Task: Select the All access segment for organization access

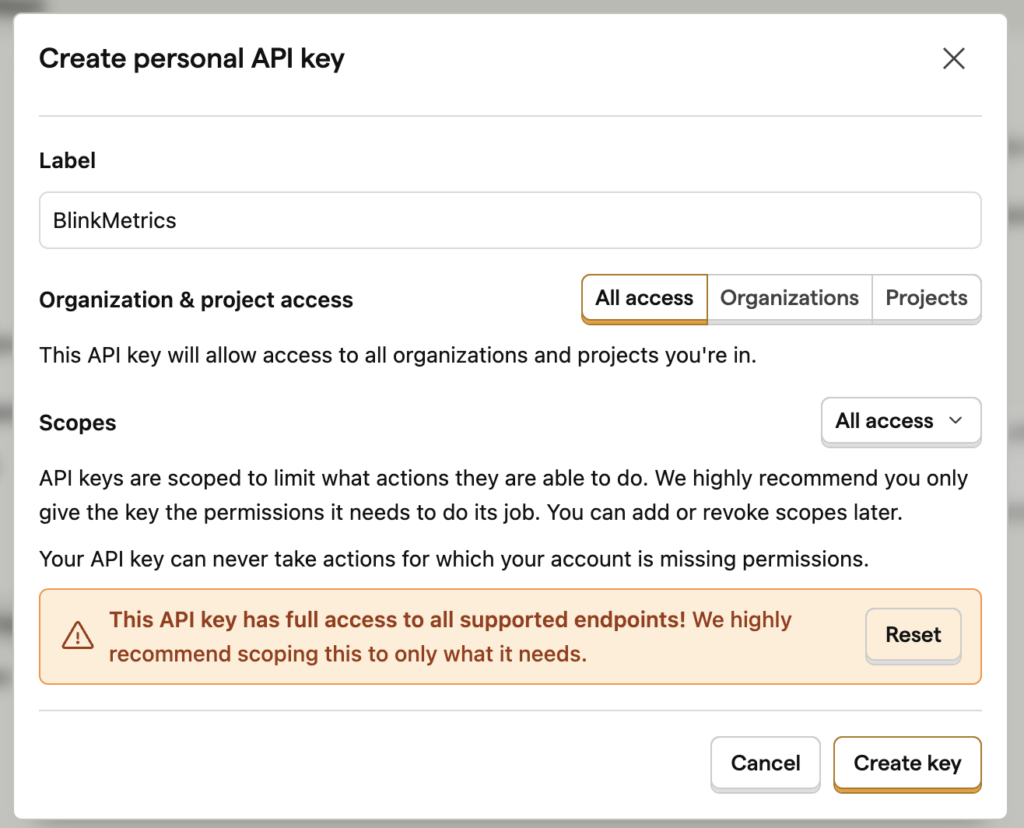Action: 644,298
